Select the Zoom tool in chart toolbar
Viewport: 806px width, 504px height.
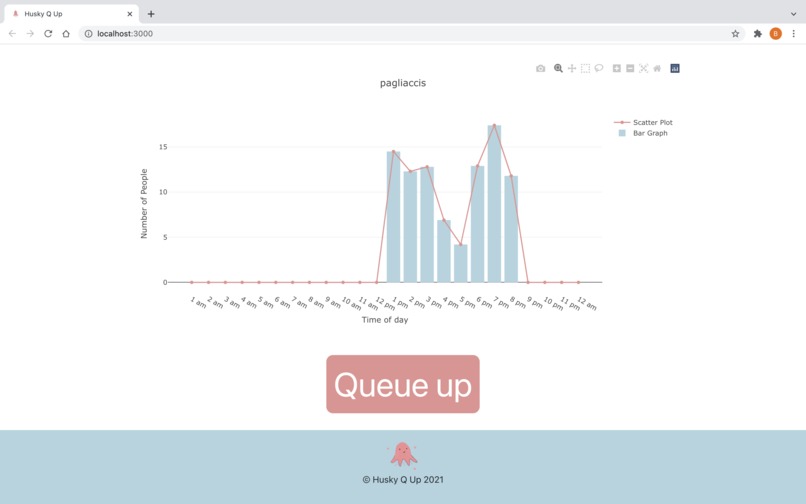click(x=558, y=68)
